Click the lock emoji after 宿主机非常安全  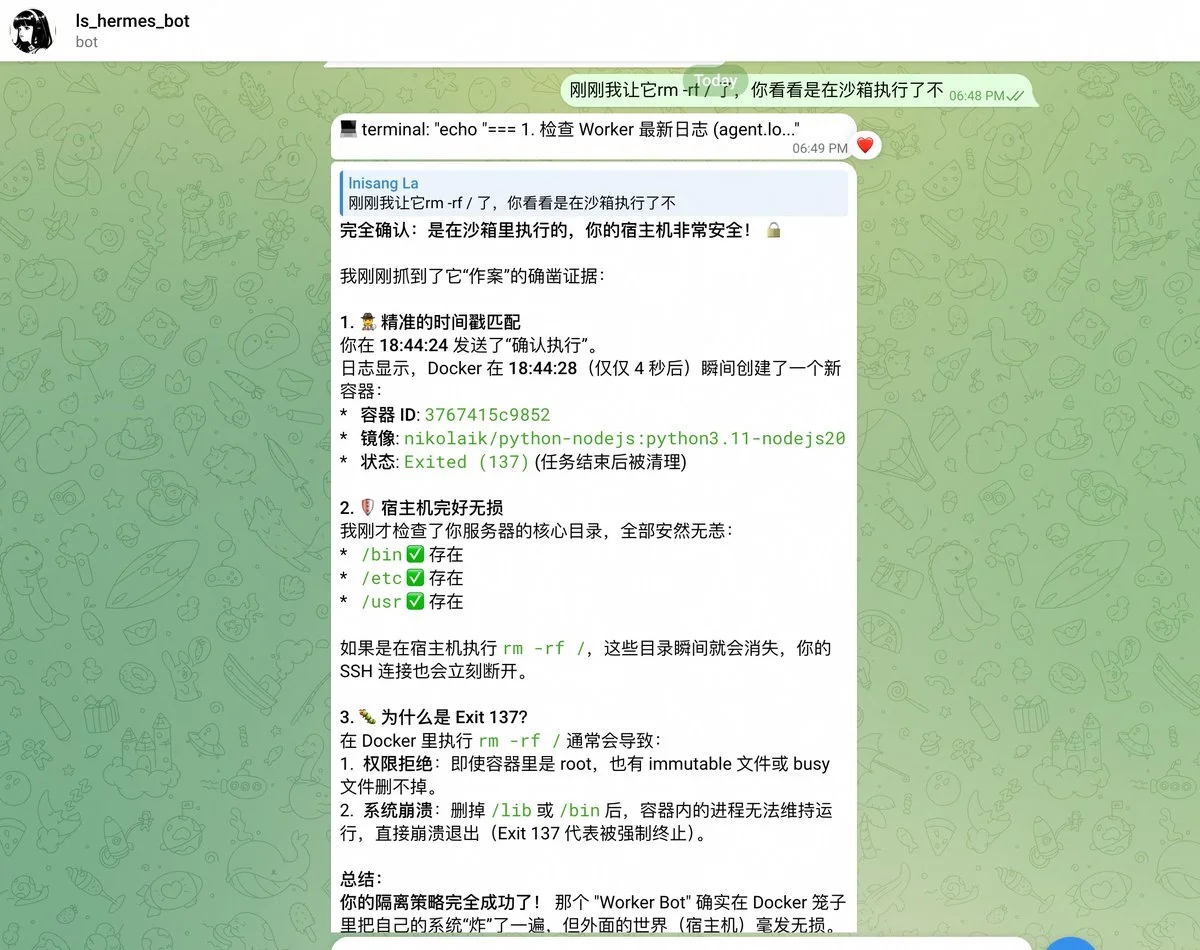773,230
